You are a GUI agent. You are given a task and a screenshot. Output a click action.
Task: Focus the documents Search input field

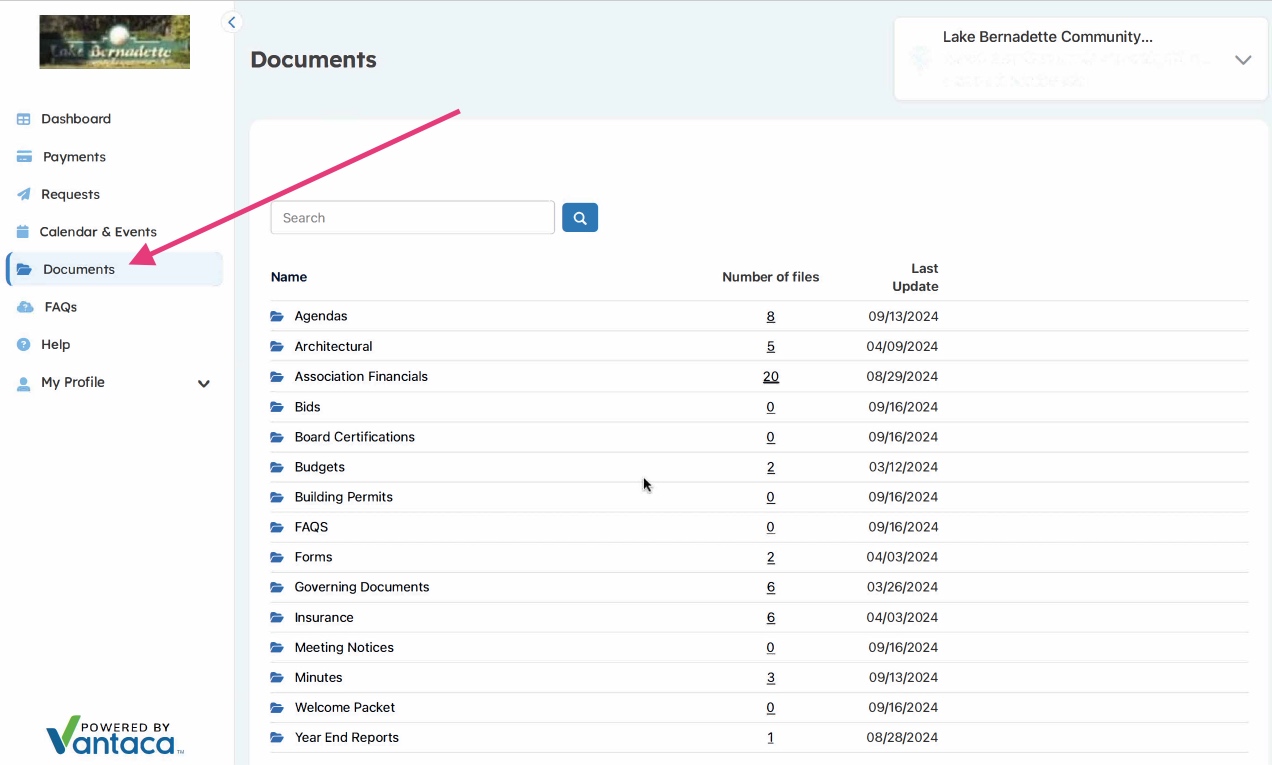click(x=412, y=217)
